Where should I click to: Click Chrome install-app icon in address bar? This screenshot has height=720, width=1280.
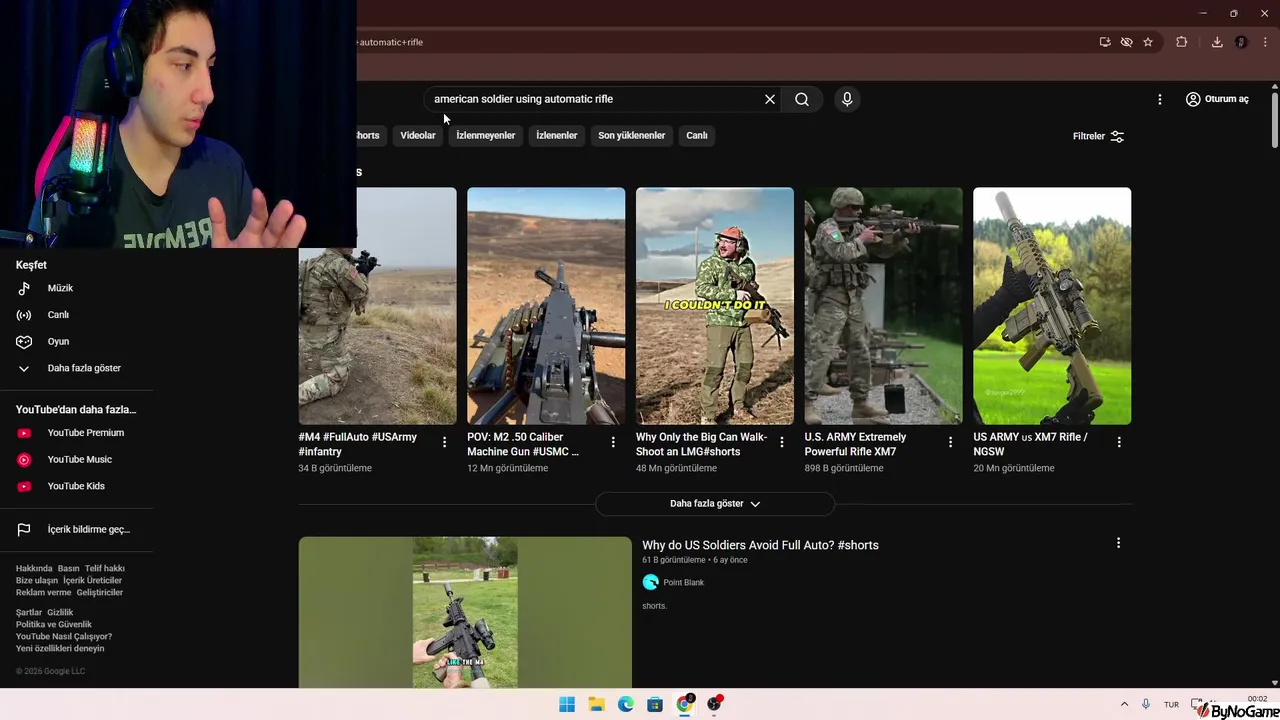pos(1105,42)
